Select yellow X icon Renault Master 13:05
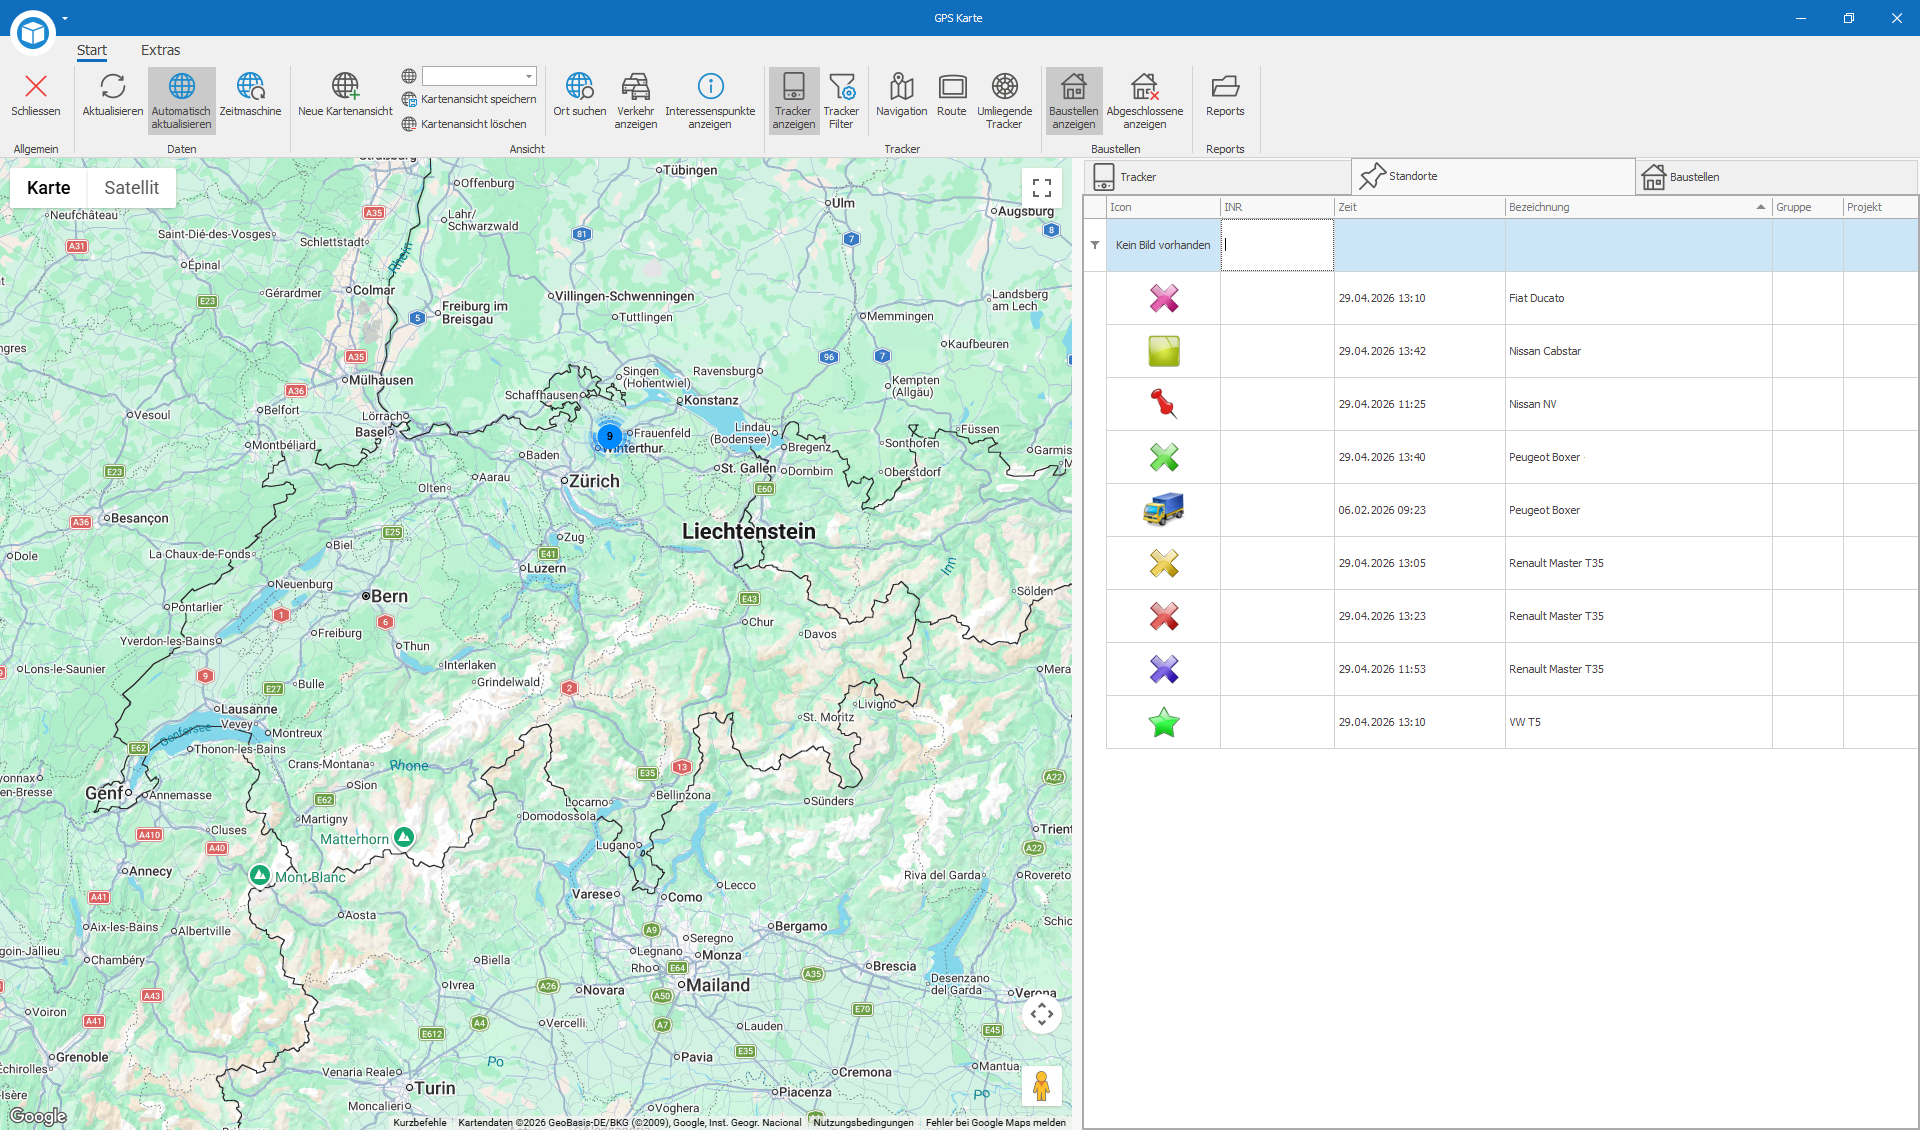This screenshot has width=1920, height=1130. point(1164,563)
